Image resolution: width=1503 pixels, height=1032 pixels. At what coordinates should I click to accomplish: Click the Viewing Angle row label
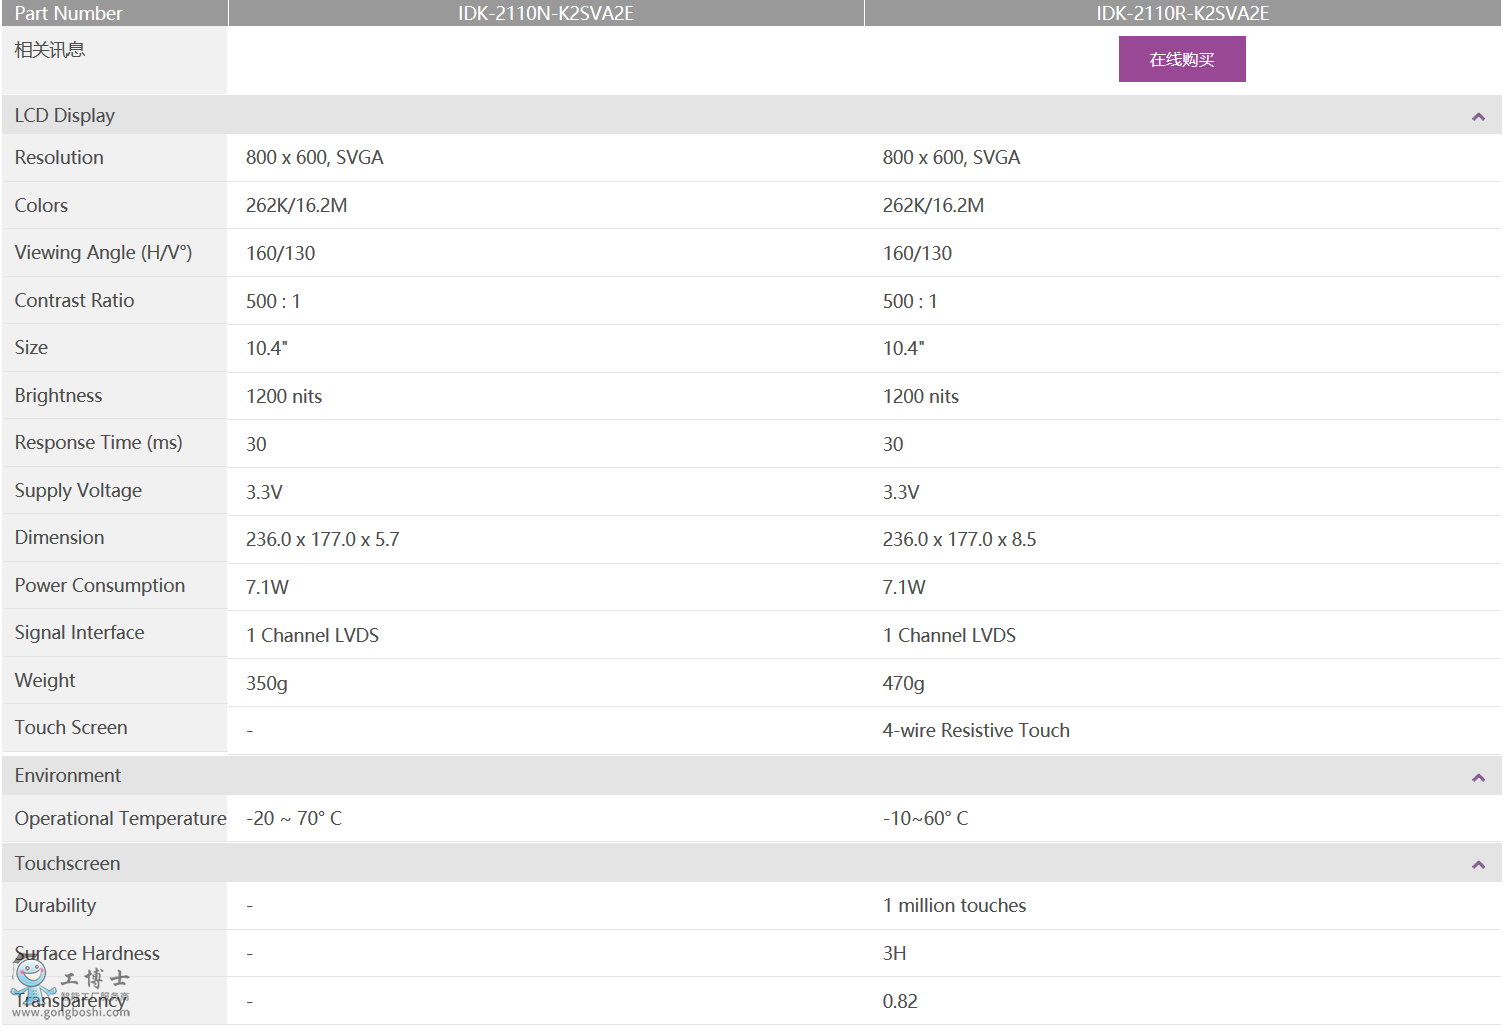tap(103, 253)
